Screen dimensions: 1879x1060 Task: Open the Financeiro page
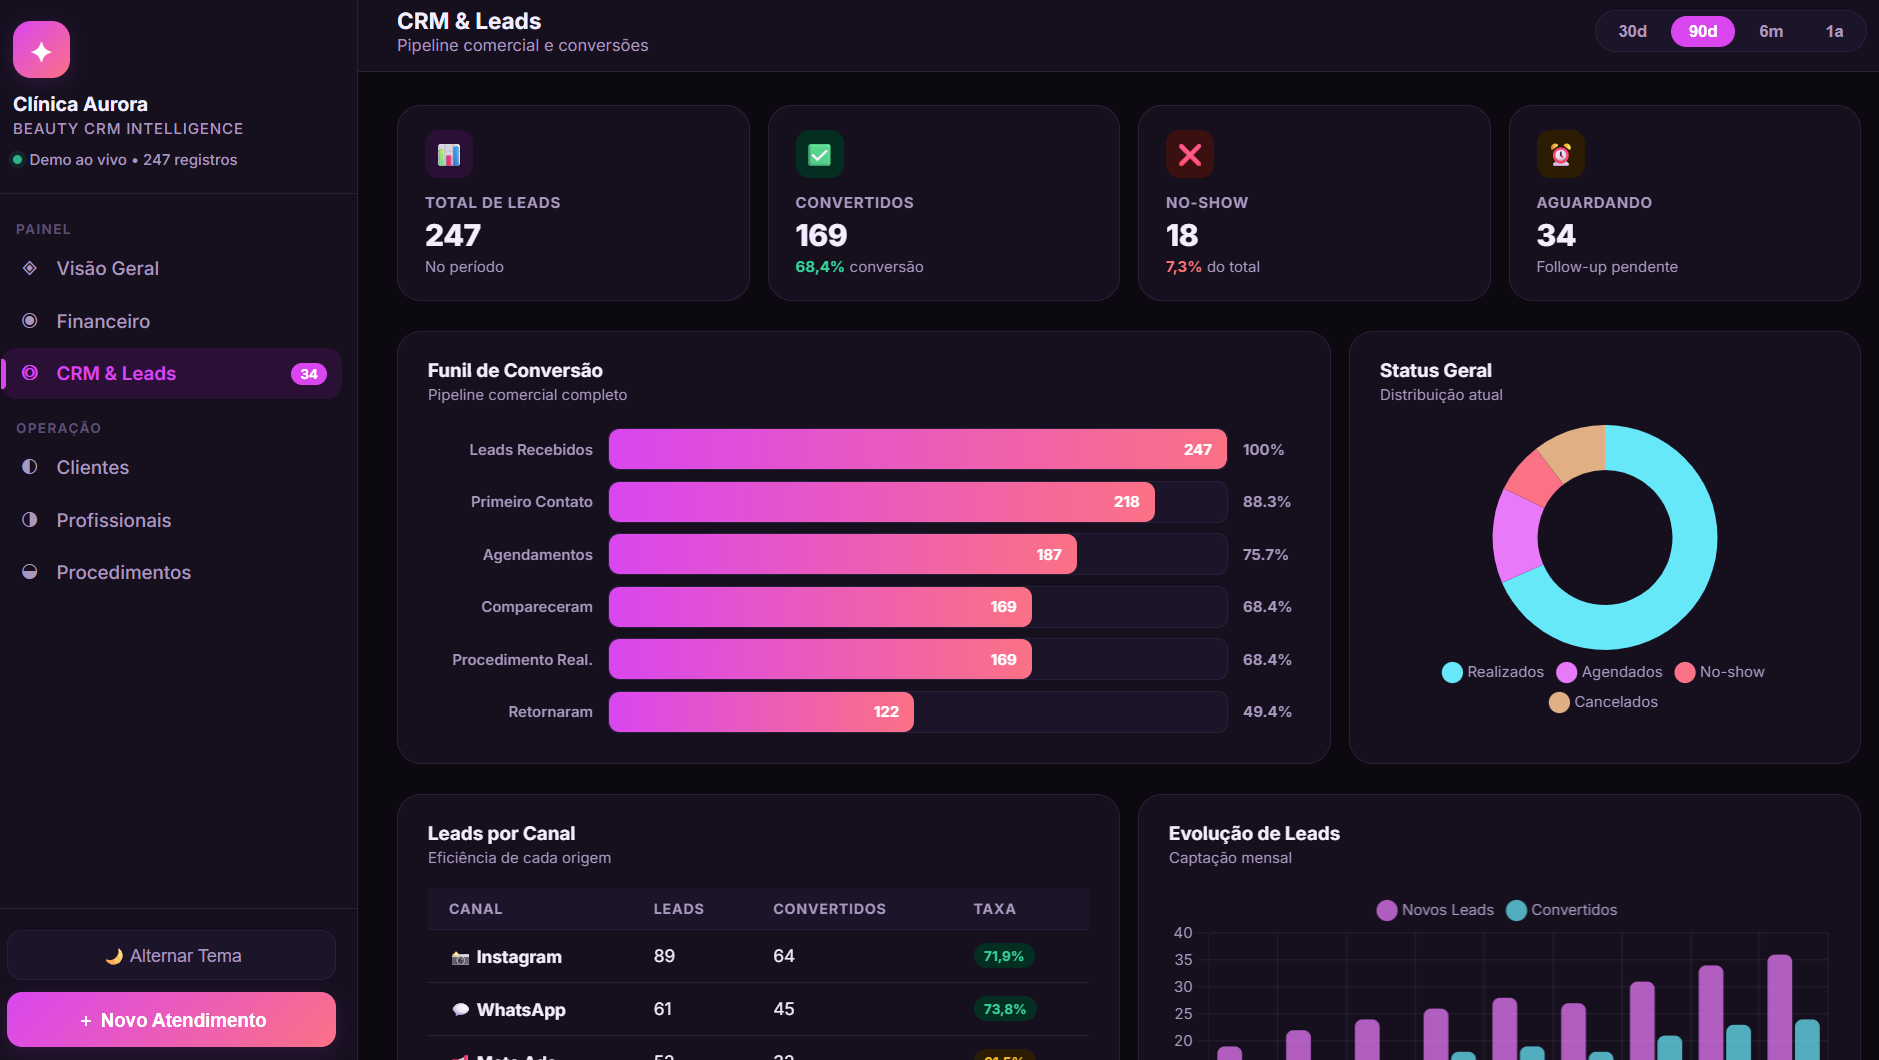[171, 321]
